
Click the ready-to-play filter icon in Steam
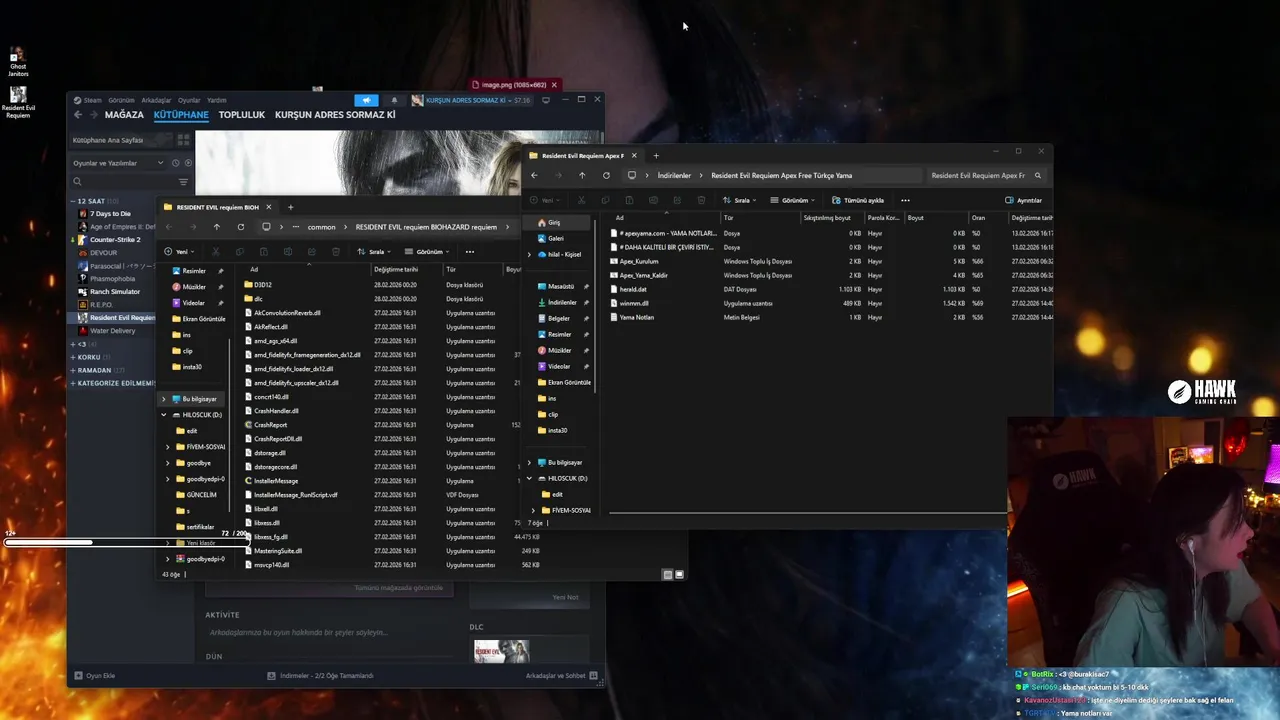[x=186, y=163]
